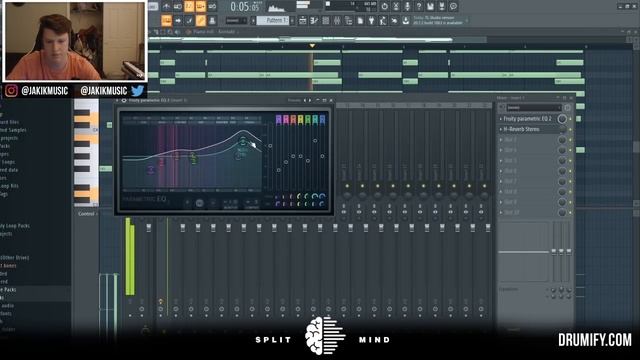Click the mixer panel icon right of input dropdown
Screen dimensions: 640x360
pyautogui.click(x=567, y=107)
